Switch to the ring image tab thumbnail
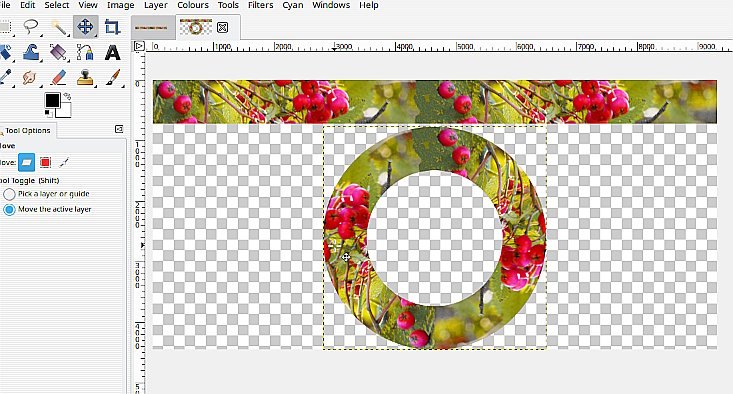This screenshot has width=733, height=394. pos(196,27)
